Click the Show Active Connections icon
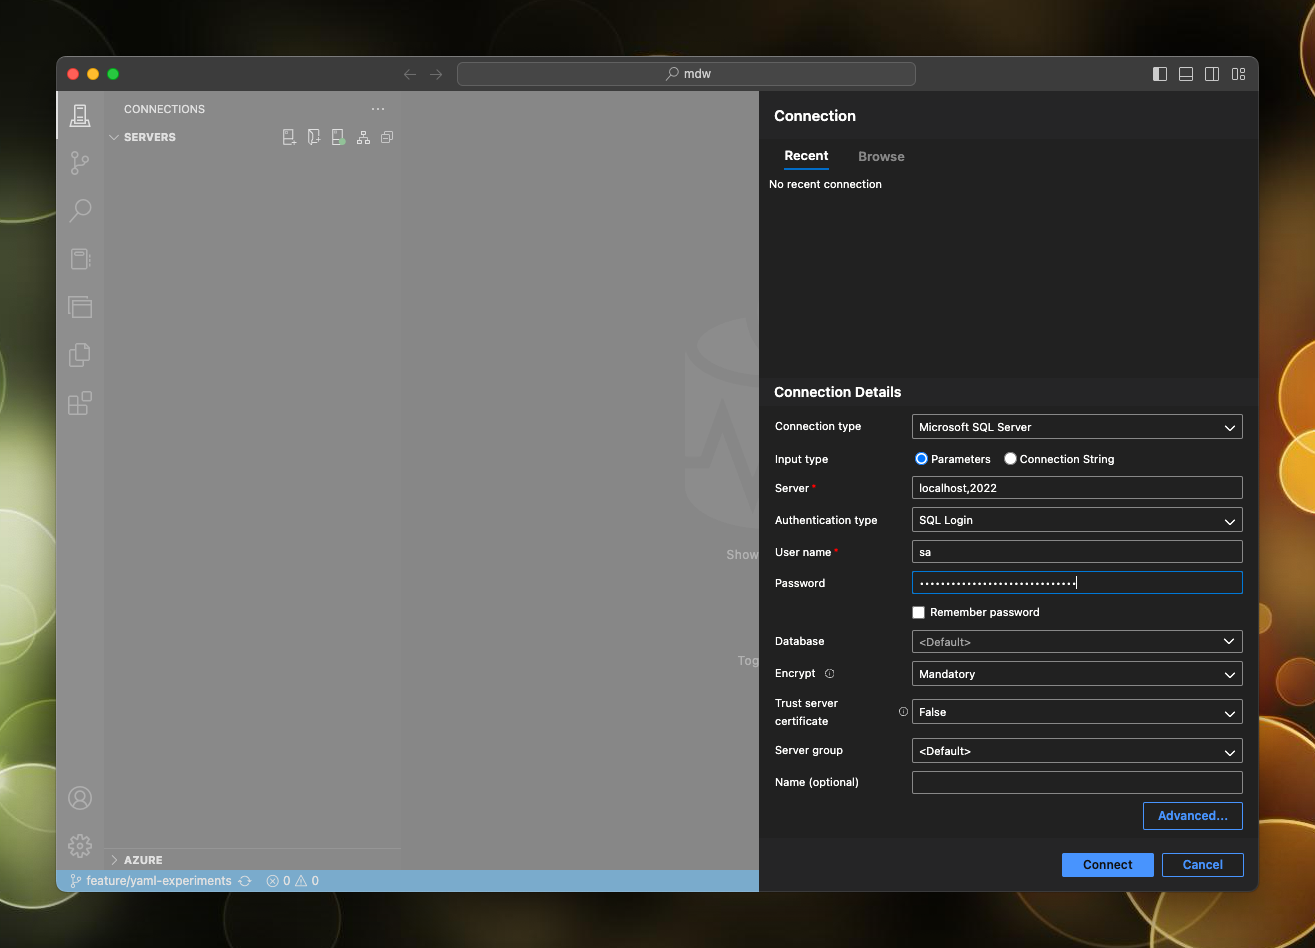Image resolution: width=1315 pixels, height=948 pixels. click(x=339, y=137)
